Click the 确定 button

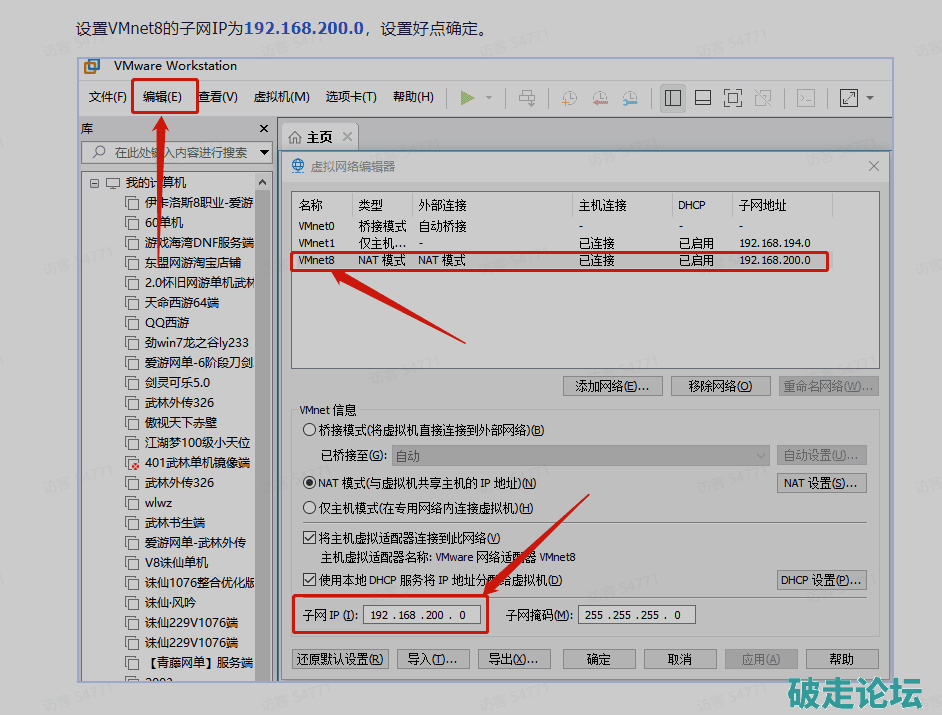click(x=599, y=659)
